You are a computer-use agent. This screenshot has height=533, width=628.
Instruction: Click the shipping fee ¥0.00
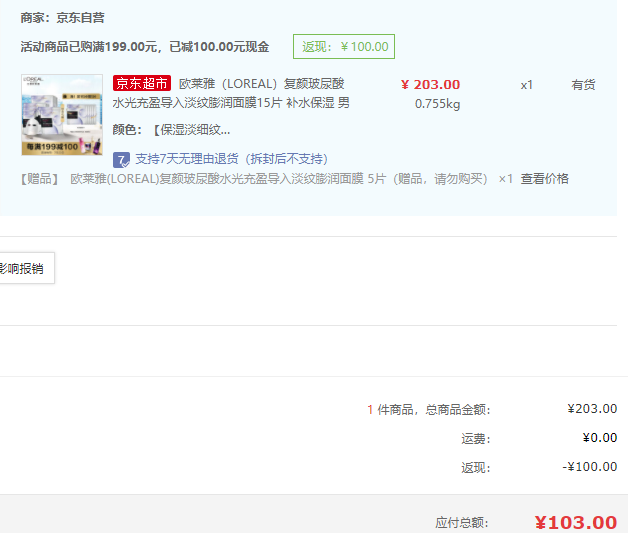600,438
